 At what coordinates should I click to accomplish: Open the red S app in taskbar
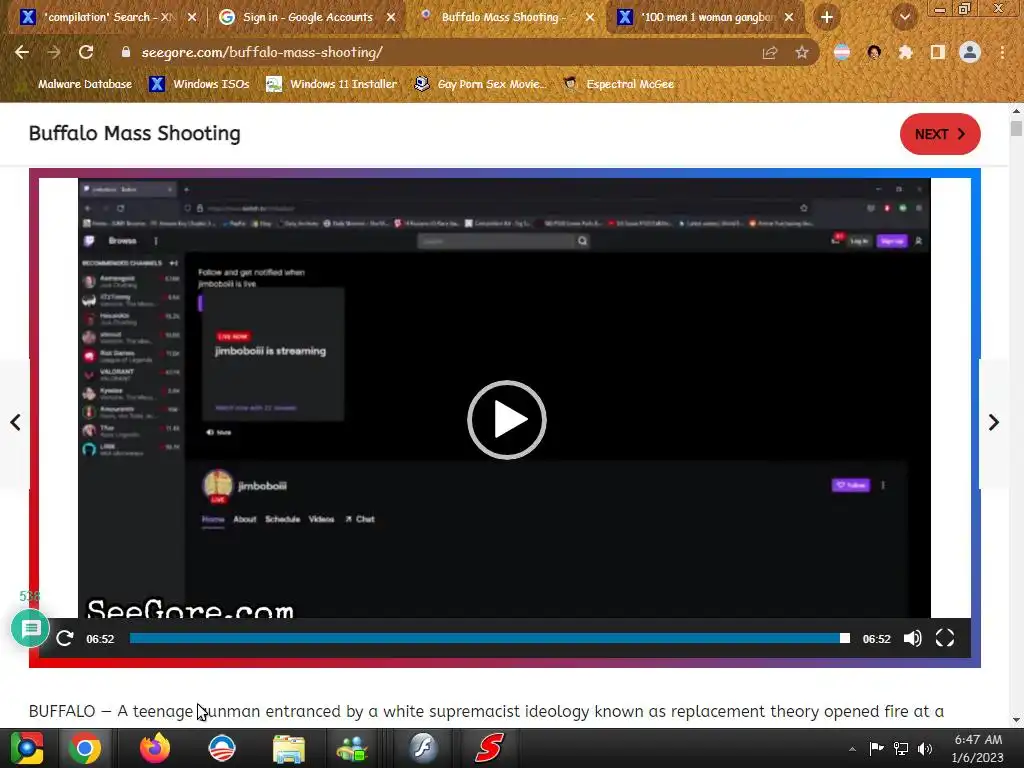pos(490,748)
